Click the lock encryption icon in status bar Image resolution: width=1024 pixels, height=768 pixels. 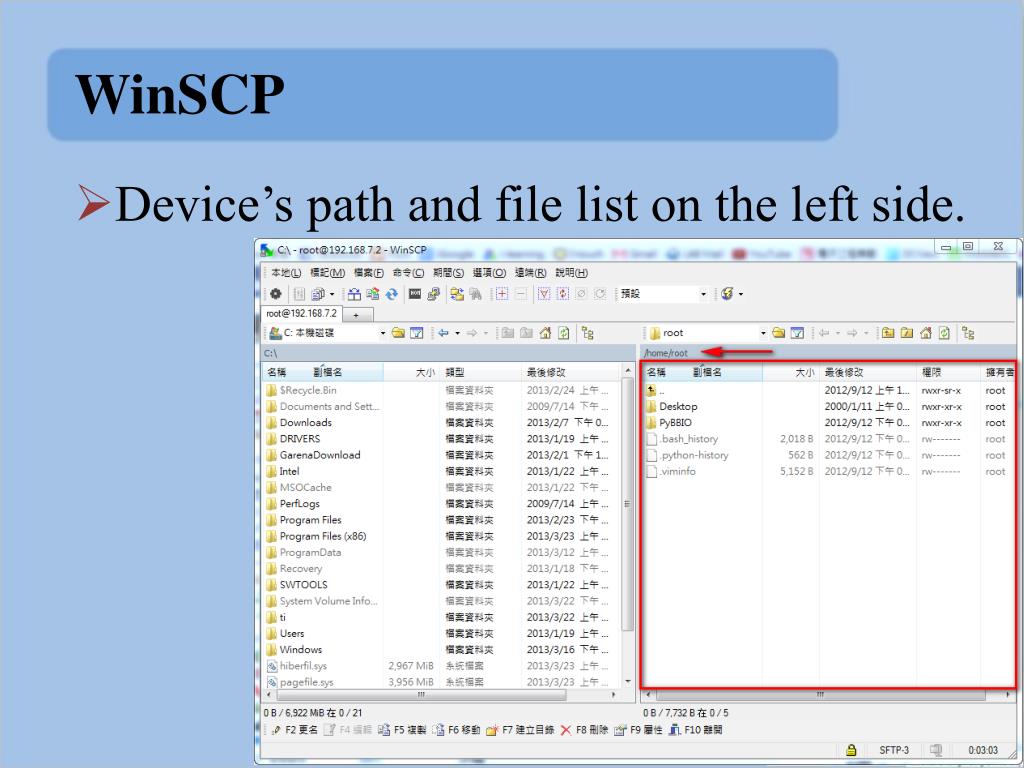point(851,750)
